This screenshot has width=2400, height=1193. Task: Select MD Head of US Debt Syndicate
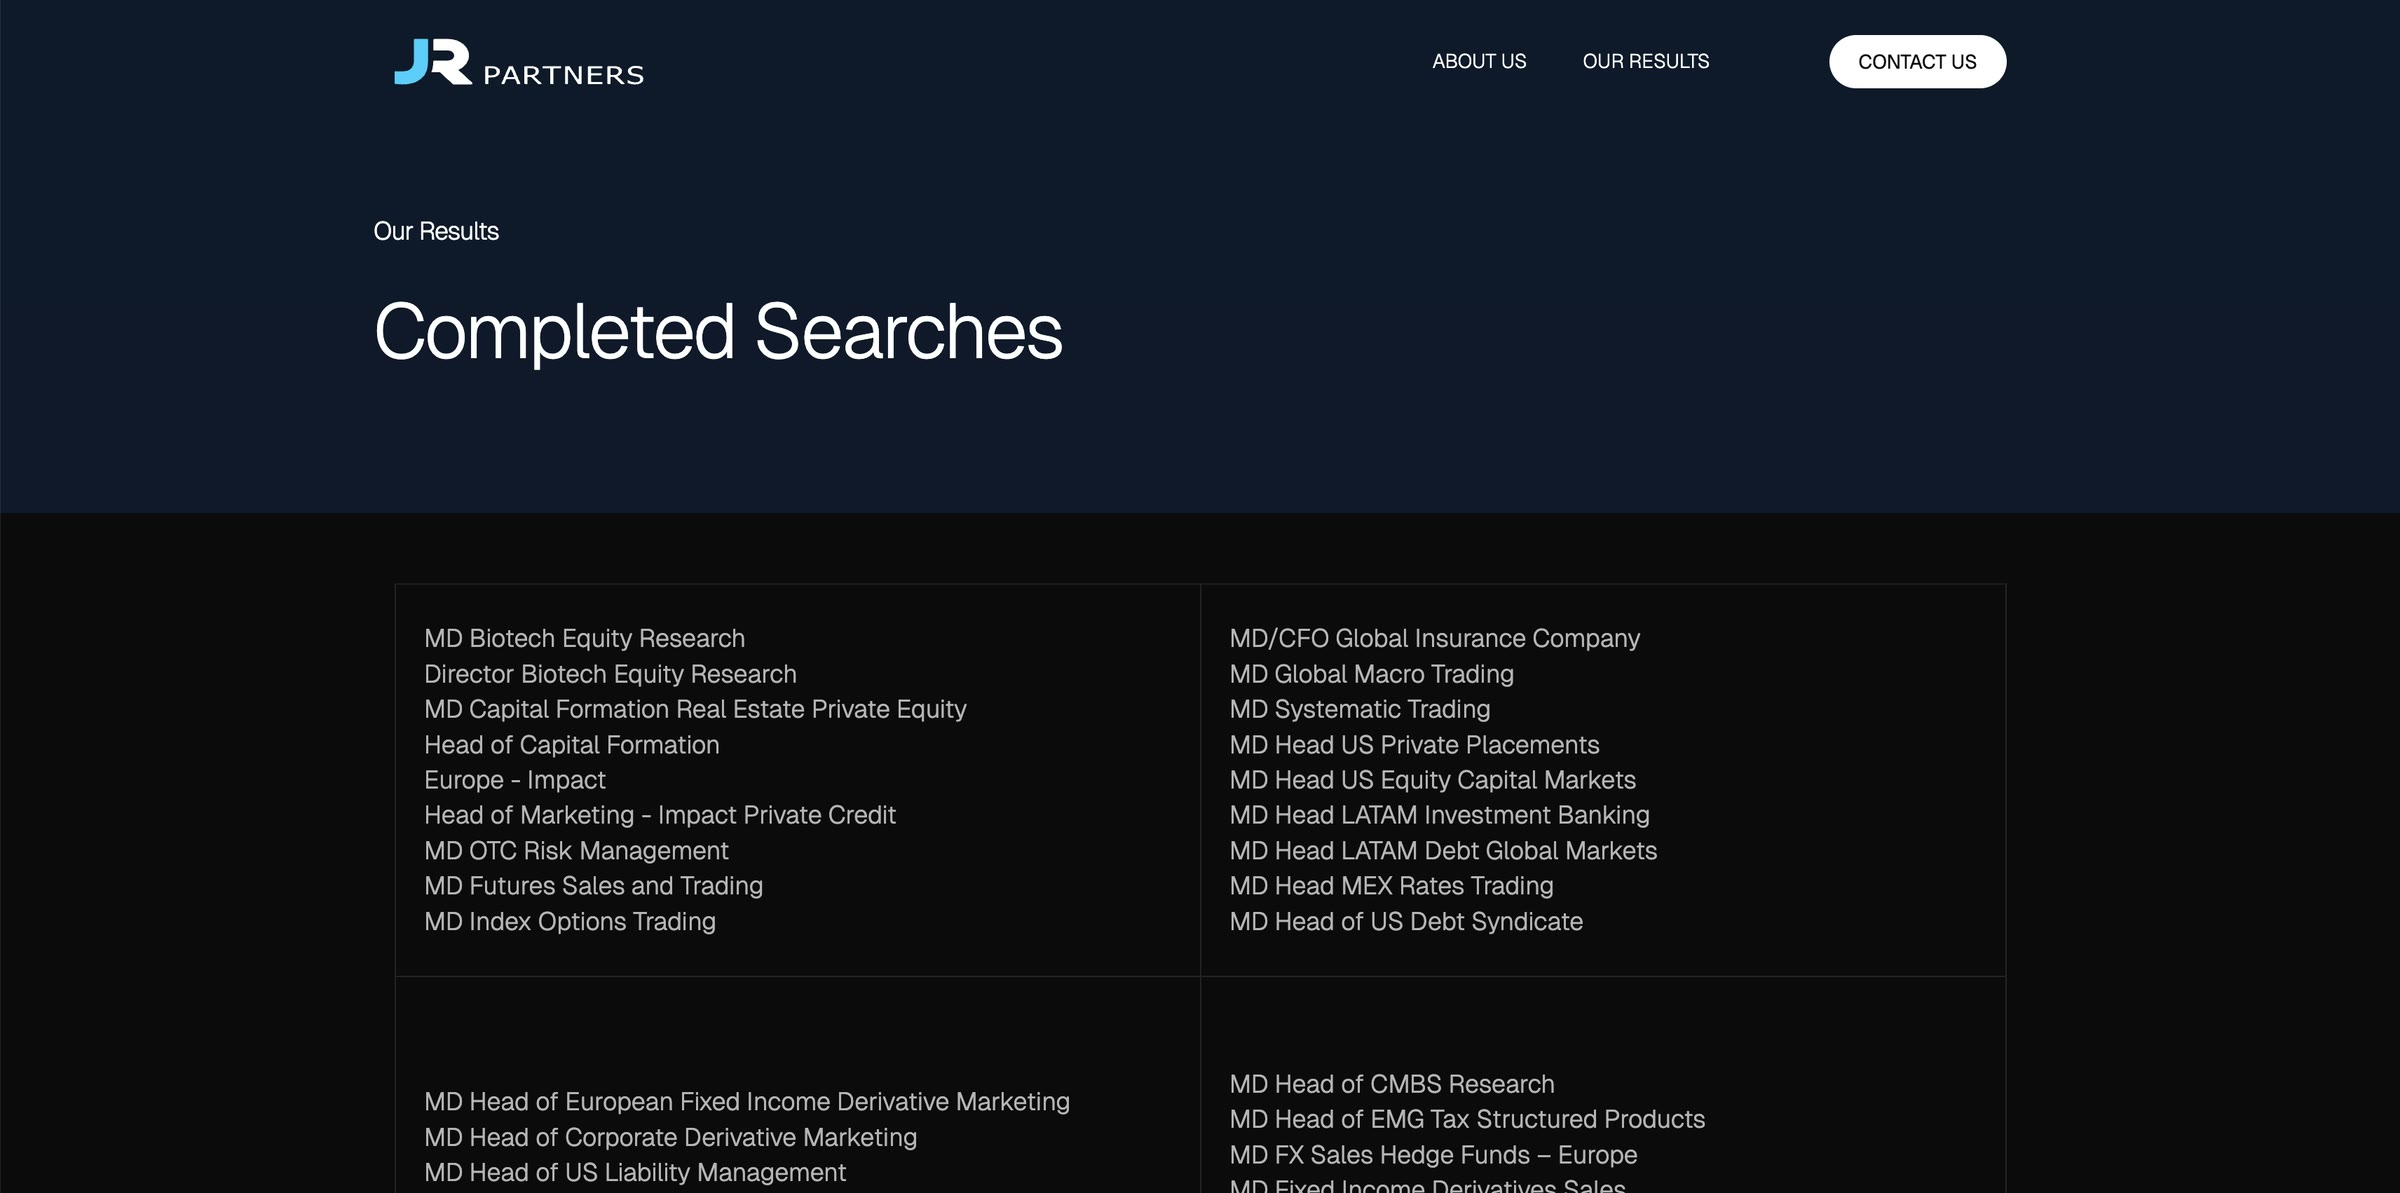1406,922
